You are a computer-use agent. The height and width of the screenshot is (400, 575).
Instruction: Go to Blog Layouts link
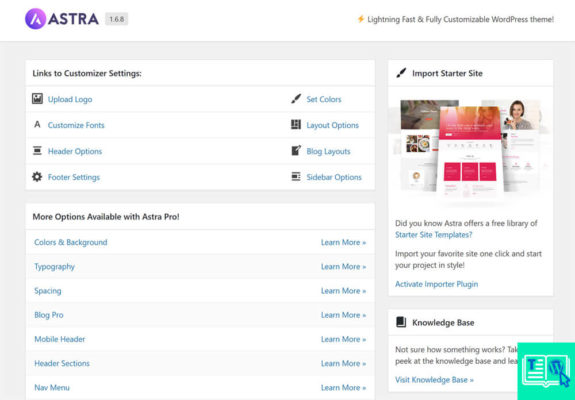click(x=328, y=151)
